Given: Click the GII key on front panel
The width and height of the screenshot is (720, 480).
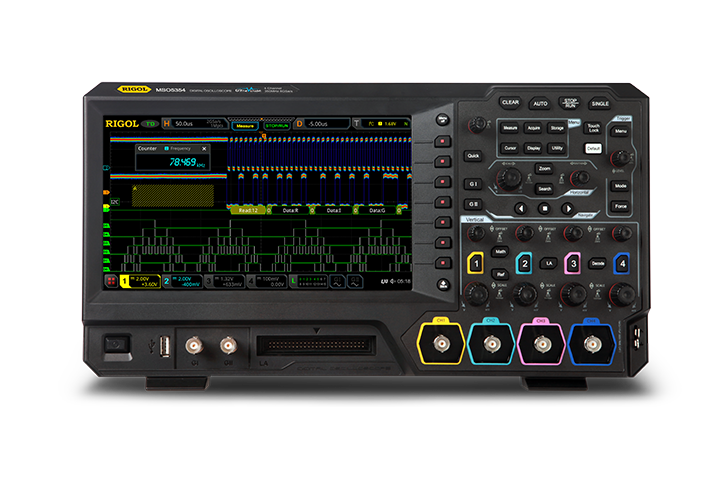Looking at the screenshot, I should pos(473,204).
